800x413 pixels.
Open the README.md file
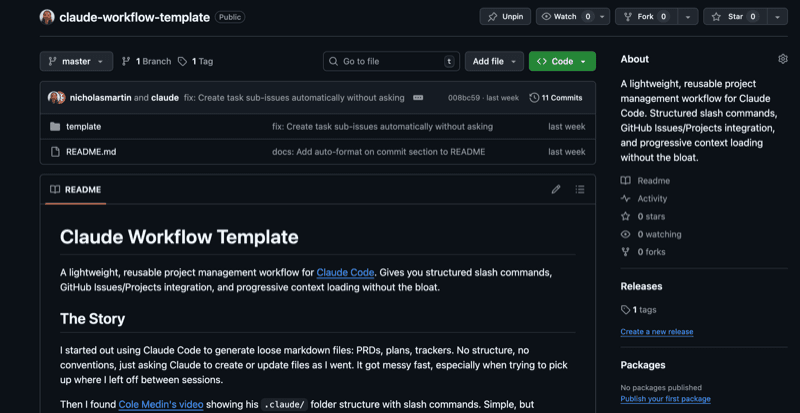click(x=90, y=152)
